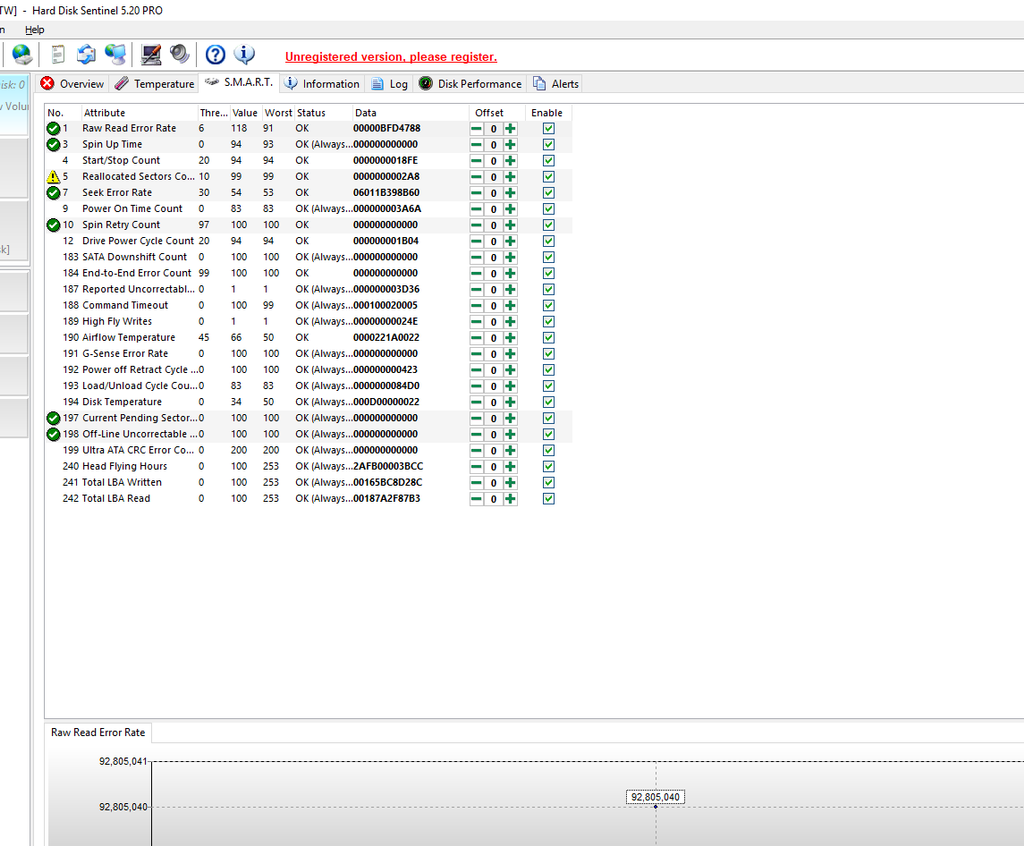Sort by the Status column header
This screenshot has height=846, width=1024.
[323, 112]
